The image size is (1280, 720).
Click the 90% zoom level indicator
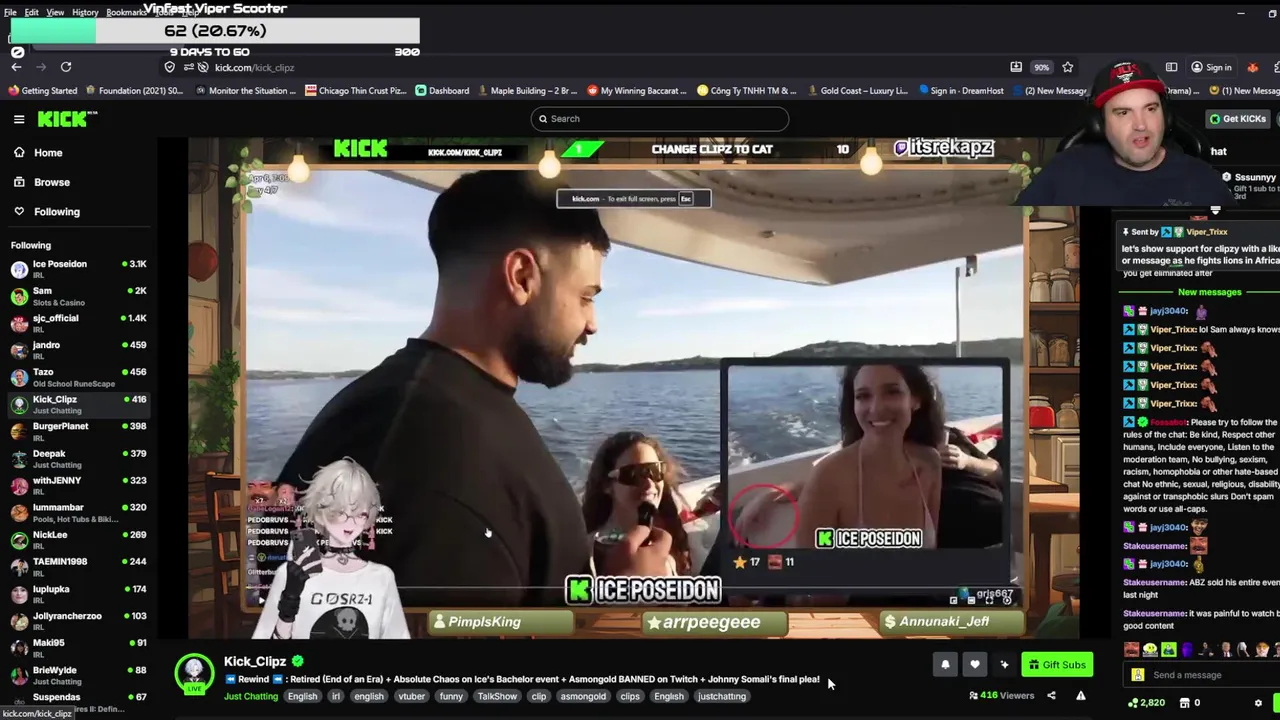[1042, 67]
